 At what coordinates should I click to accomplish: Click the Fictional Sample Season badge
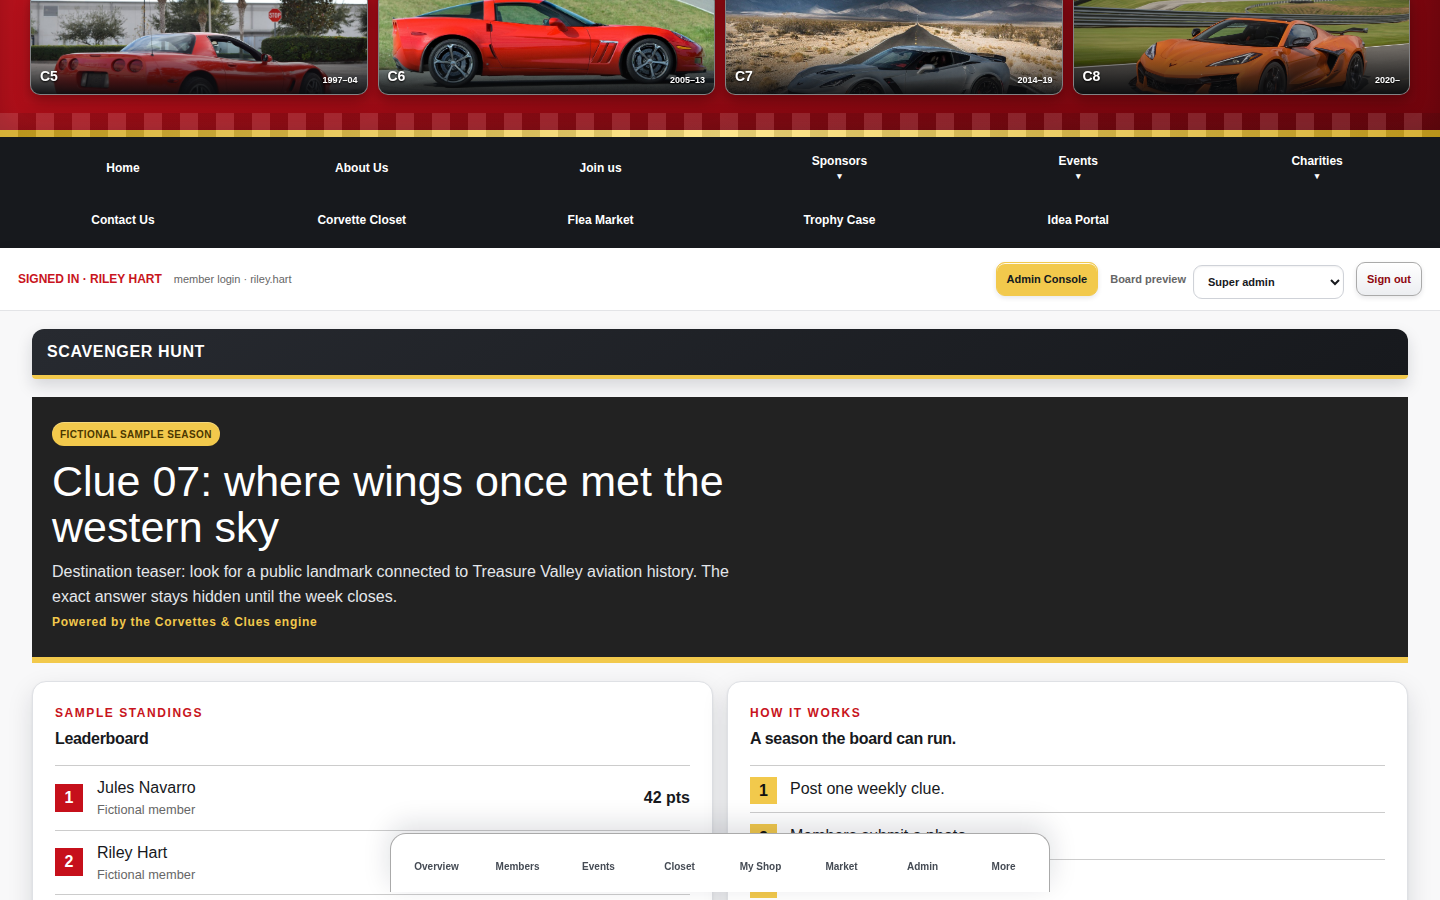(x=136, y=434)
